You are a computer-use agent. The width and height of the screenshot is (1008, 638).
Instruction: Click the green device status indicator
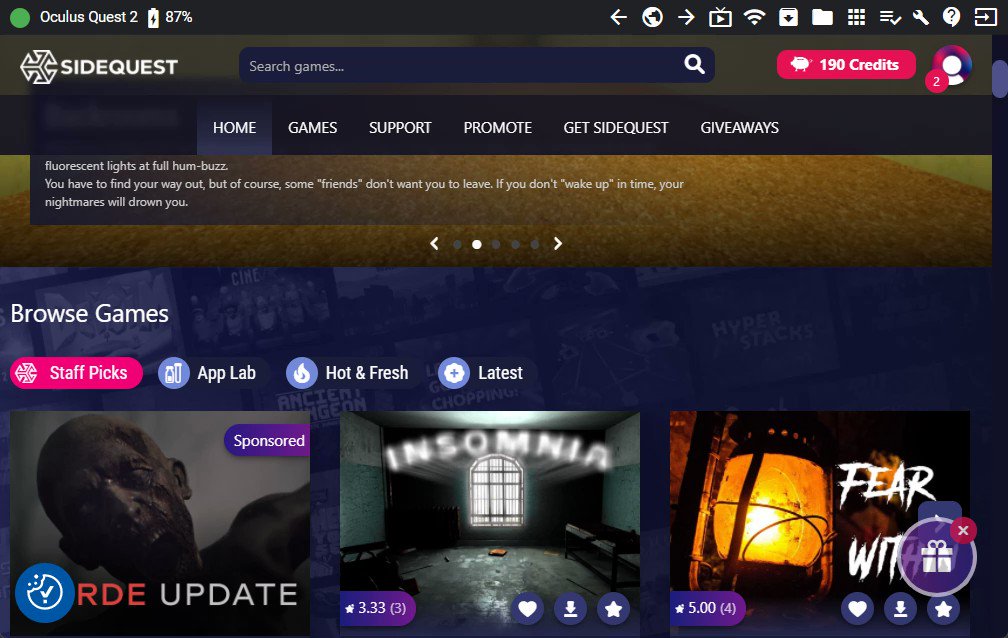tap(20, 18)
